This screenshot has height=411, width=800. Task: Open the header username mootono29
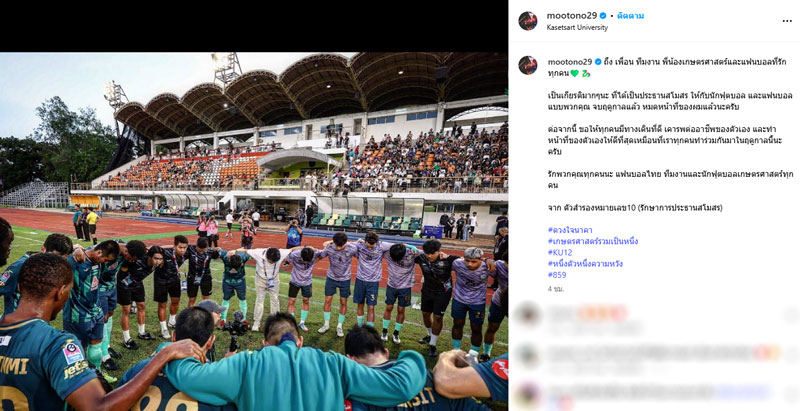pos(572,16)
